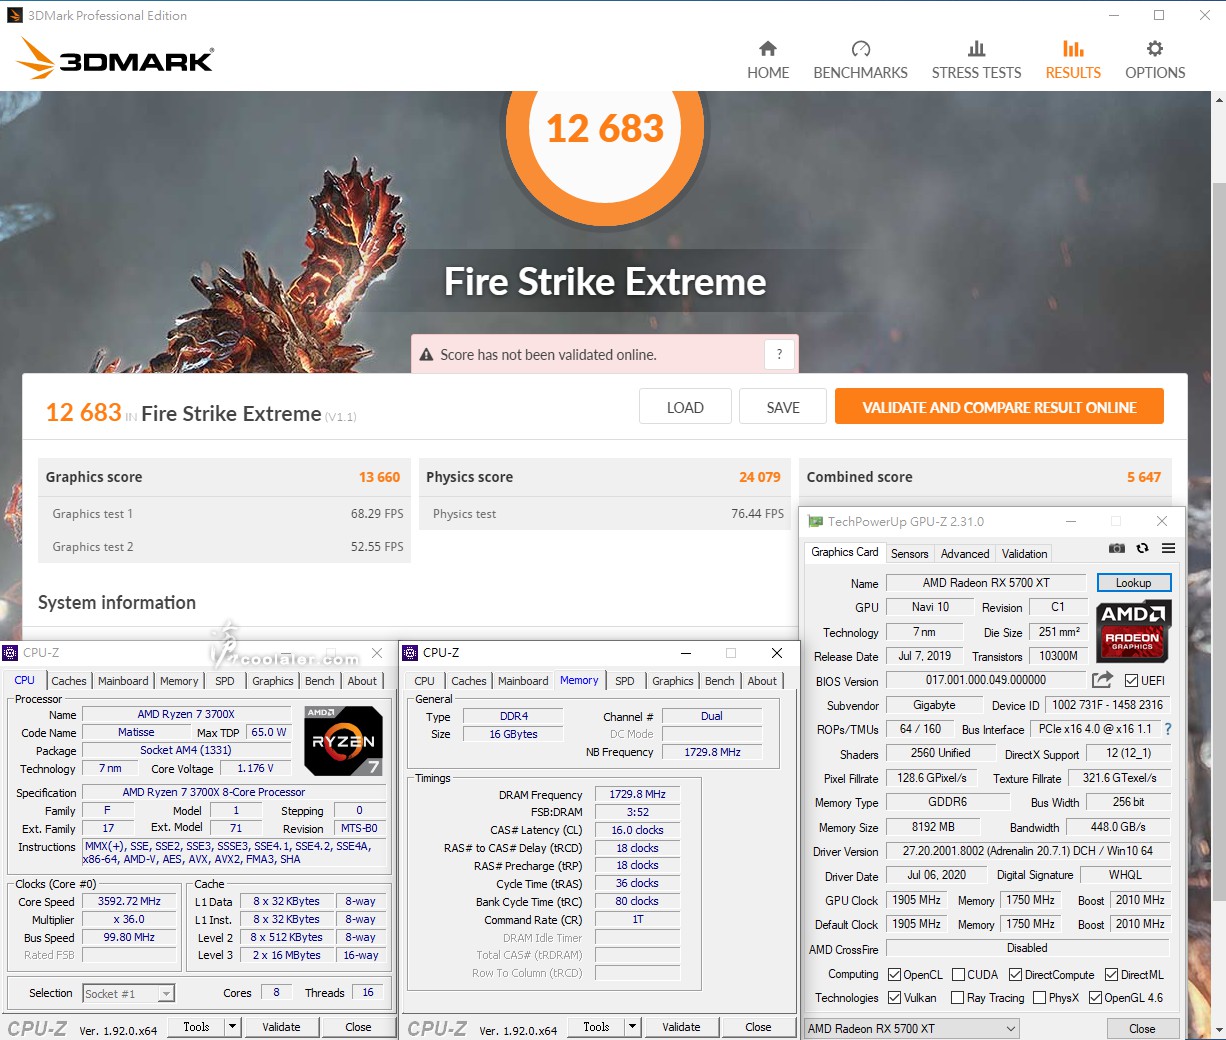Toggle Vulkan checkbox
This screenshot has height=1040, width=1226.
tap(895, 997)
